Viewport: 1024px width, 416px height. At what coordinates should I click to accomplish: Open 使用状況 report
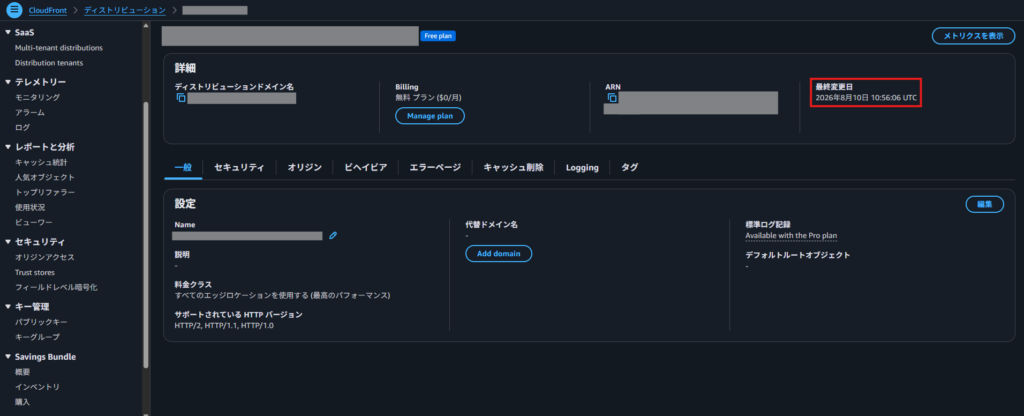click(30, 207)
